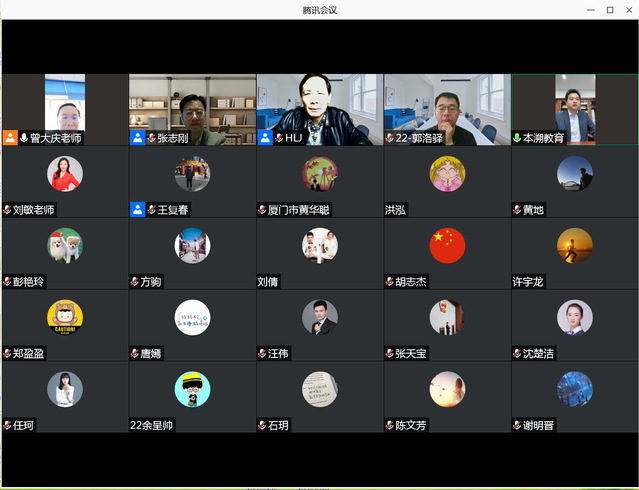Click the blue co-host badge beside 张志刚
Image resolution: width=639 pixels, height=490 pixels.
click(x=137, y=138)
